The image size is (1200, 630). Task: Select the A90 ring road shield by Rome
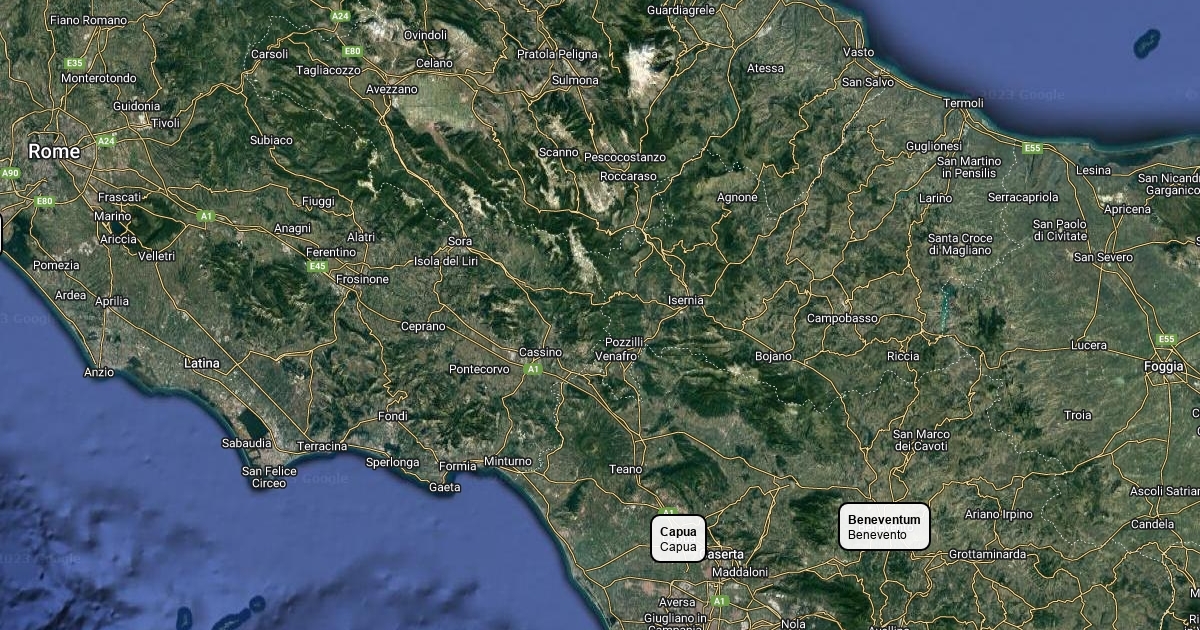10,173
